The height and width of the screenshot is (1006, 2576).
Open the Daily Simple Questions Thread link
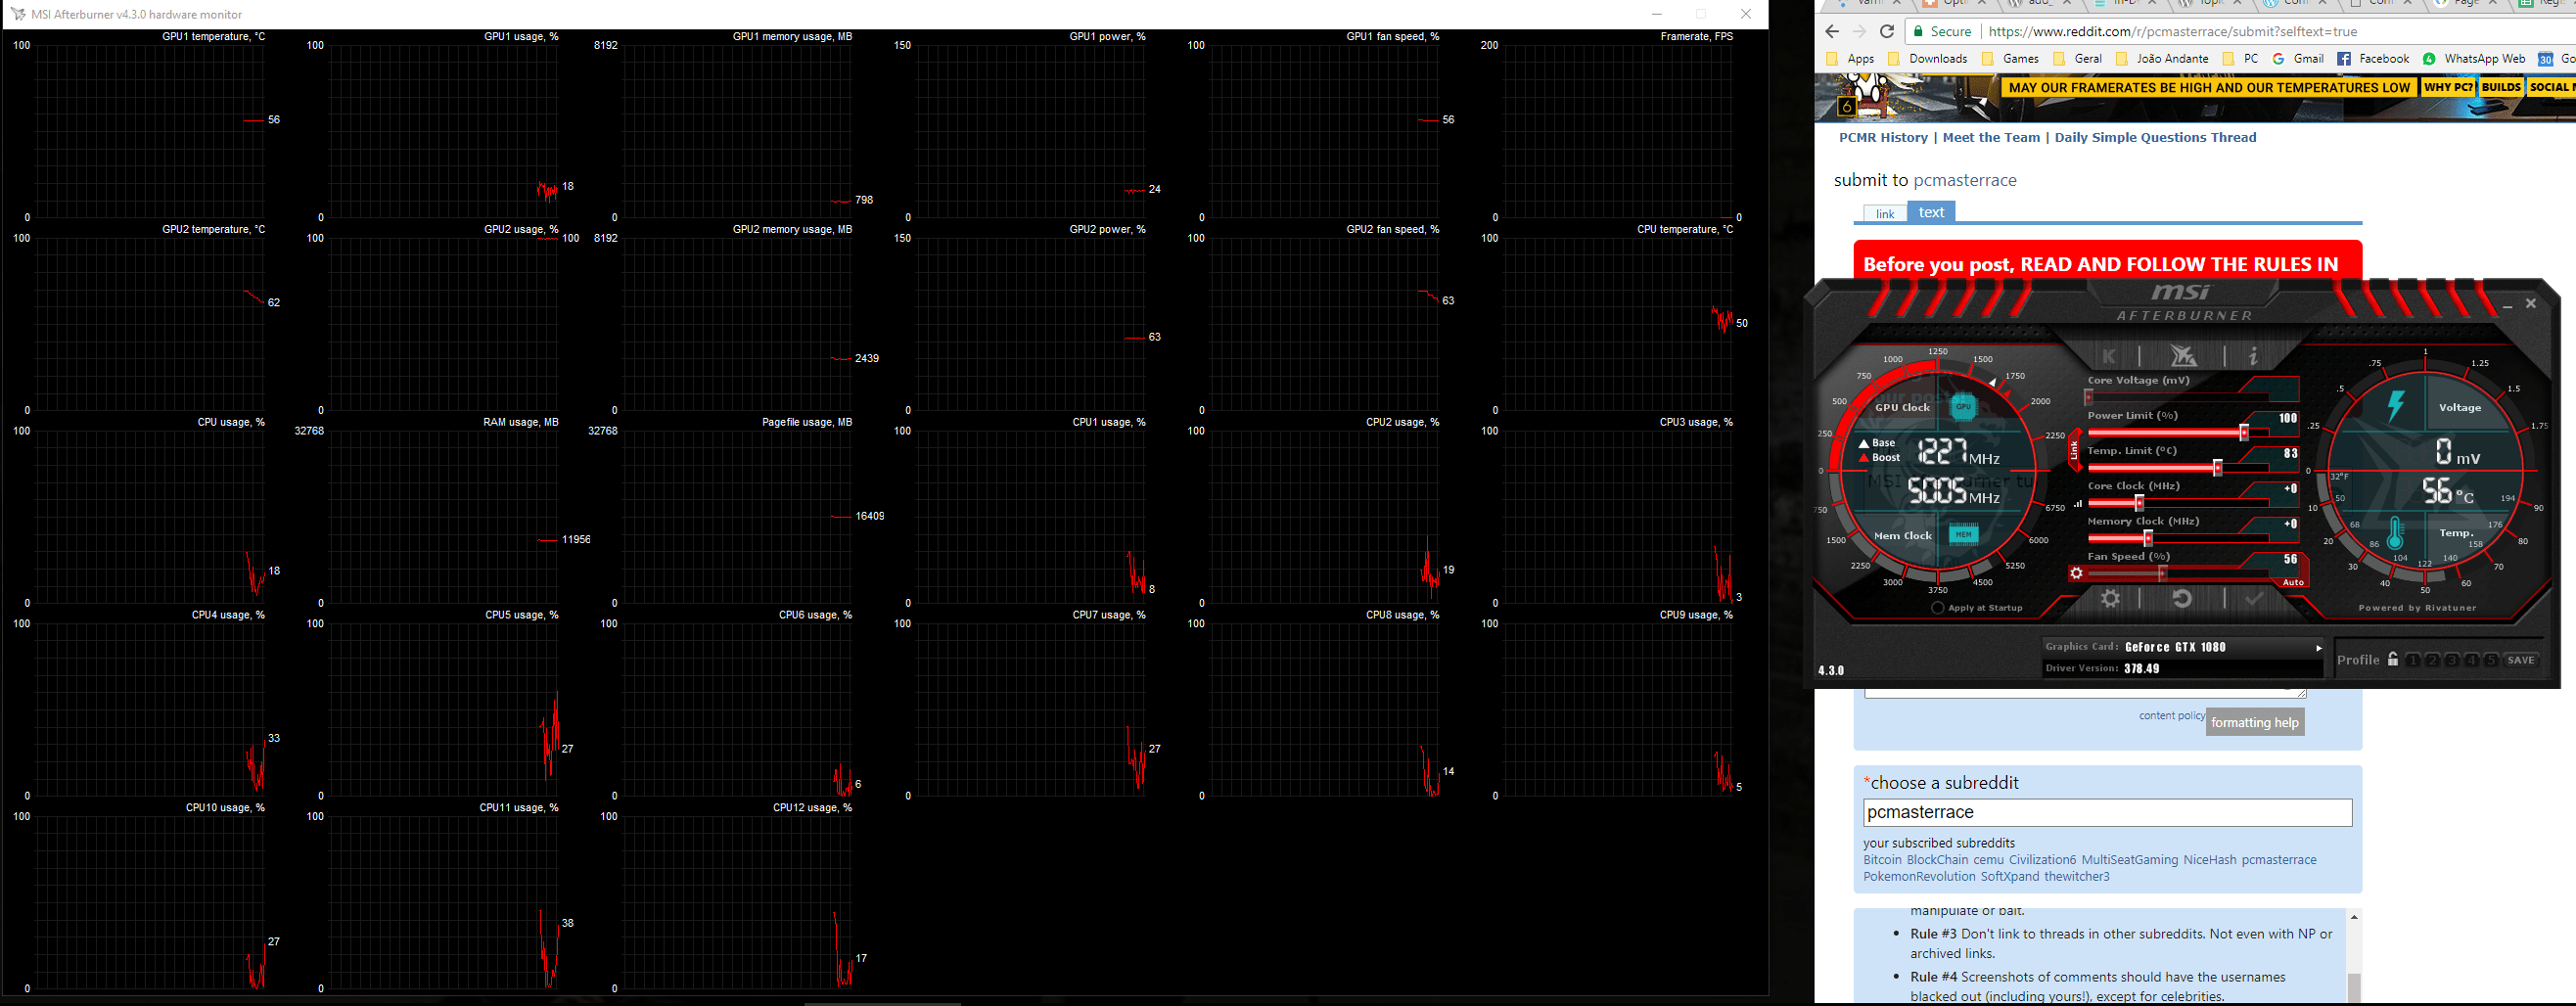[2155, 137]
